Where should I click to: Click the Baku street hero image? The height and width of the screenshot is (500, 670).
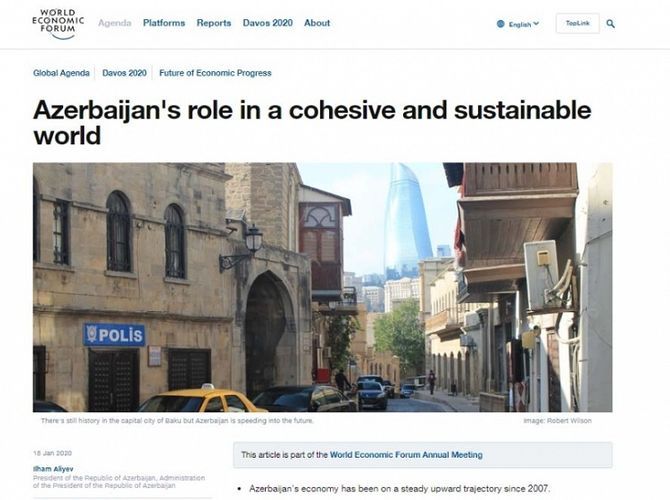click(322, 287)
